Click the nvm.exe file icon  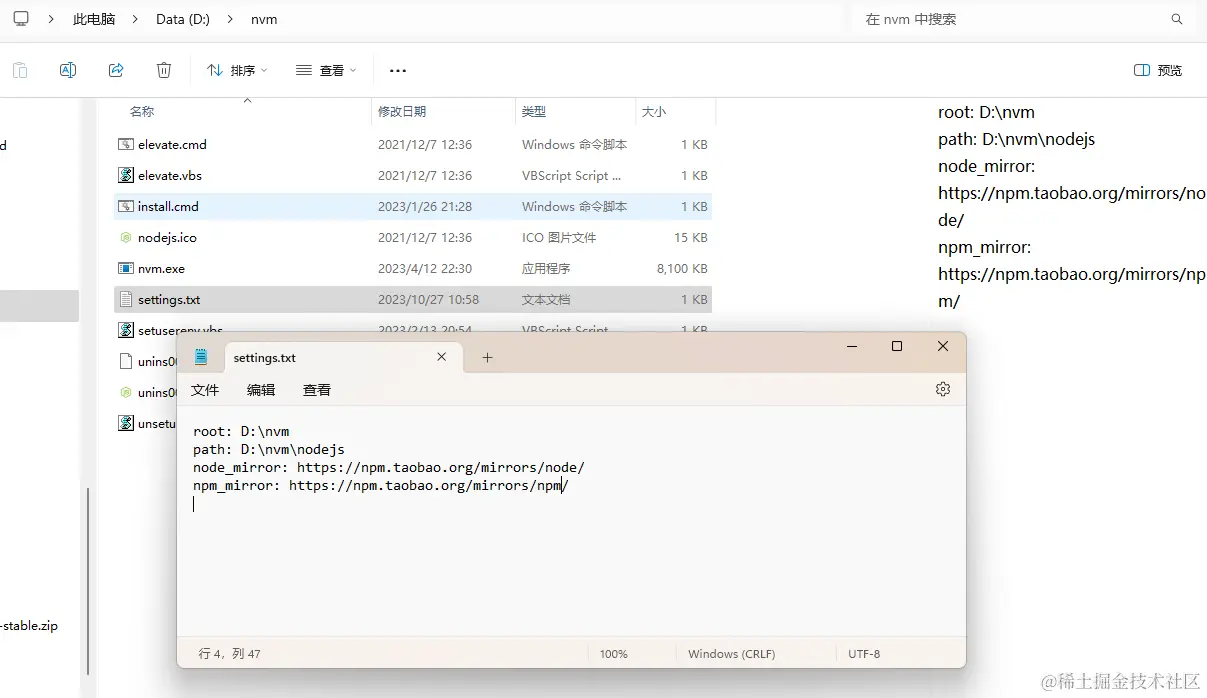pos(126,268)
